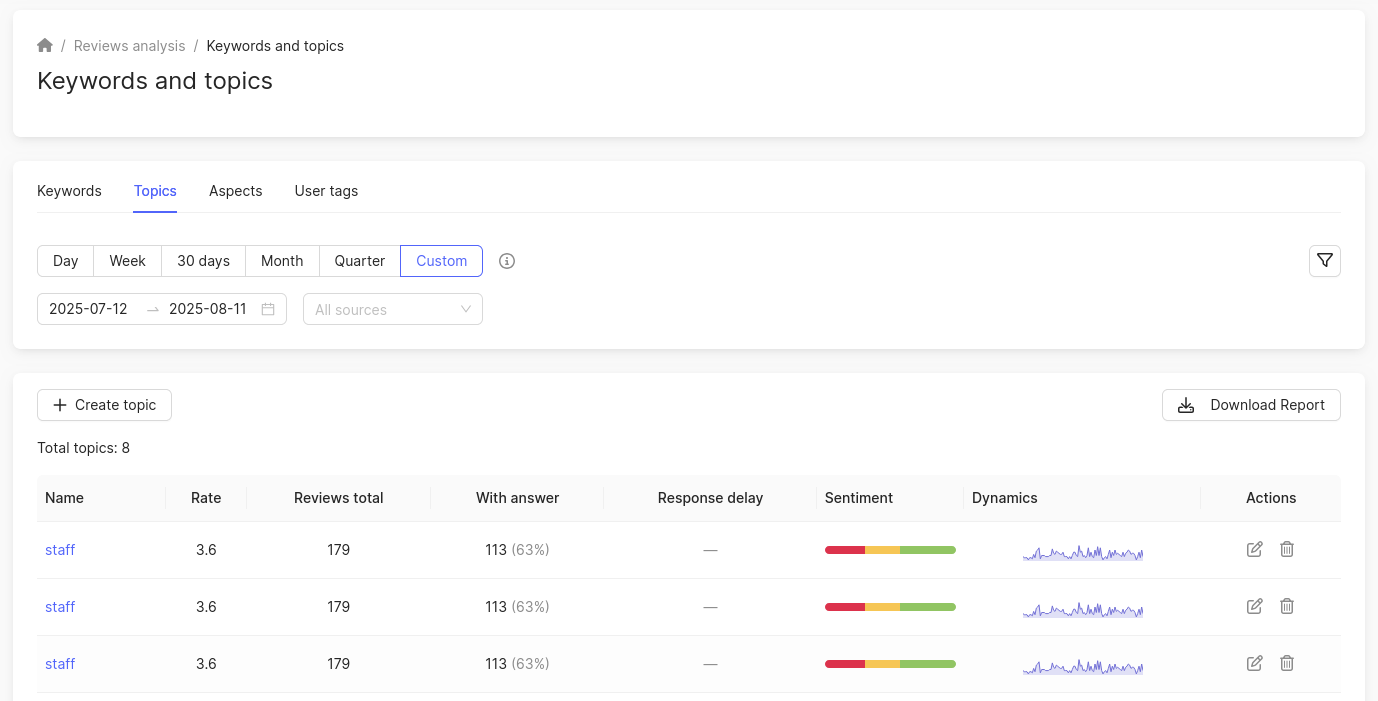The height and width of the screenshot is (701, 1378).
Task: Select the Week period option
Action: pyautogui.click(x=128, y=261)
